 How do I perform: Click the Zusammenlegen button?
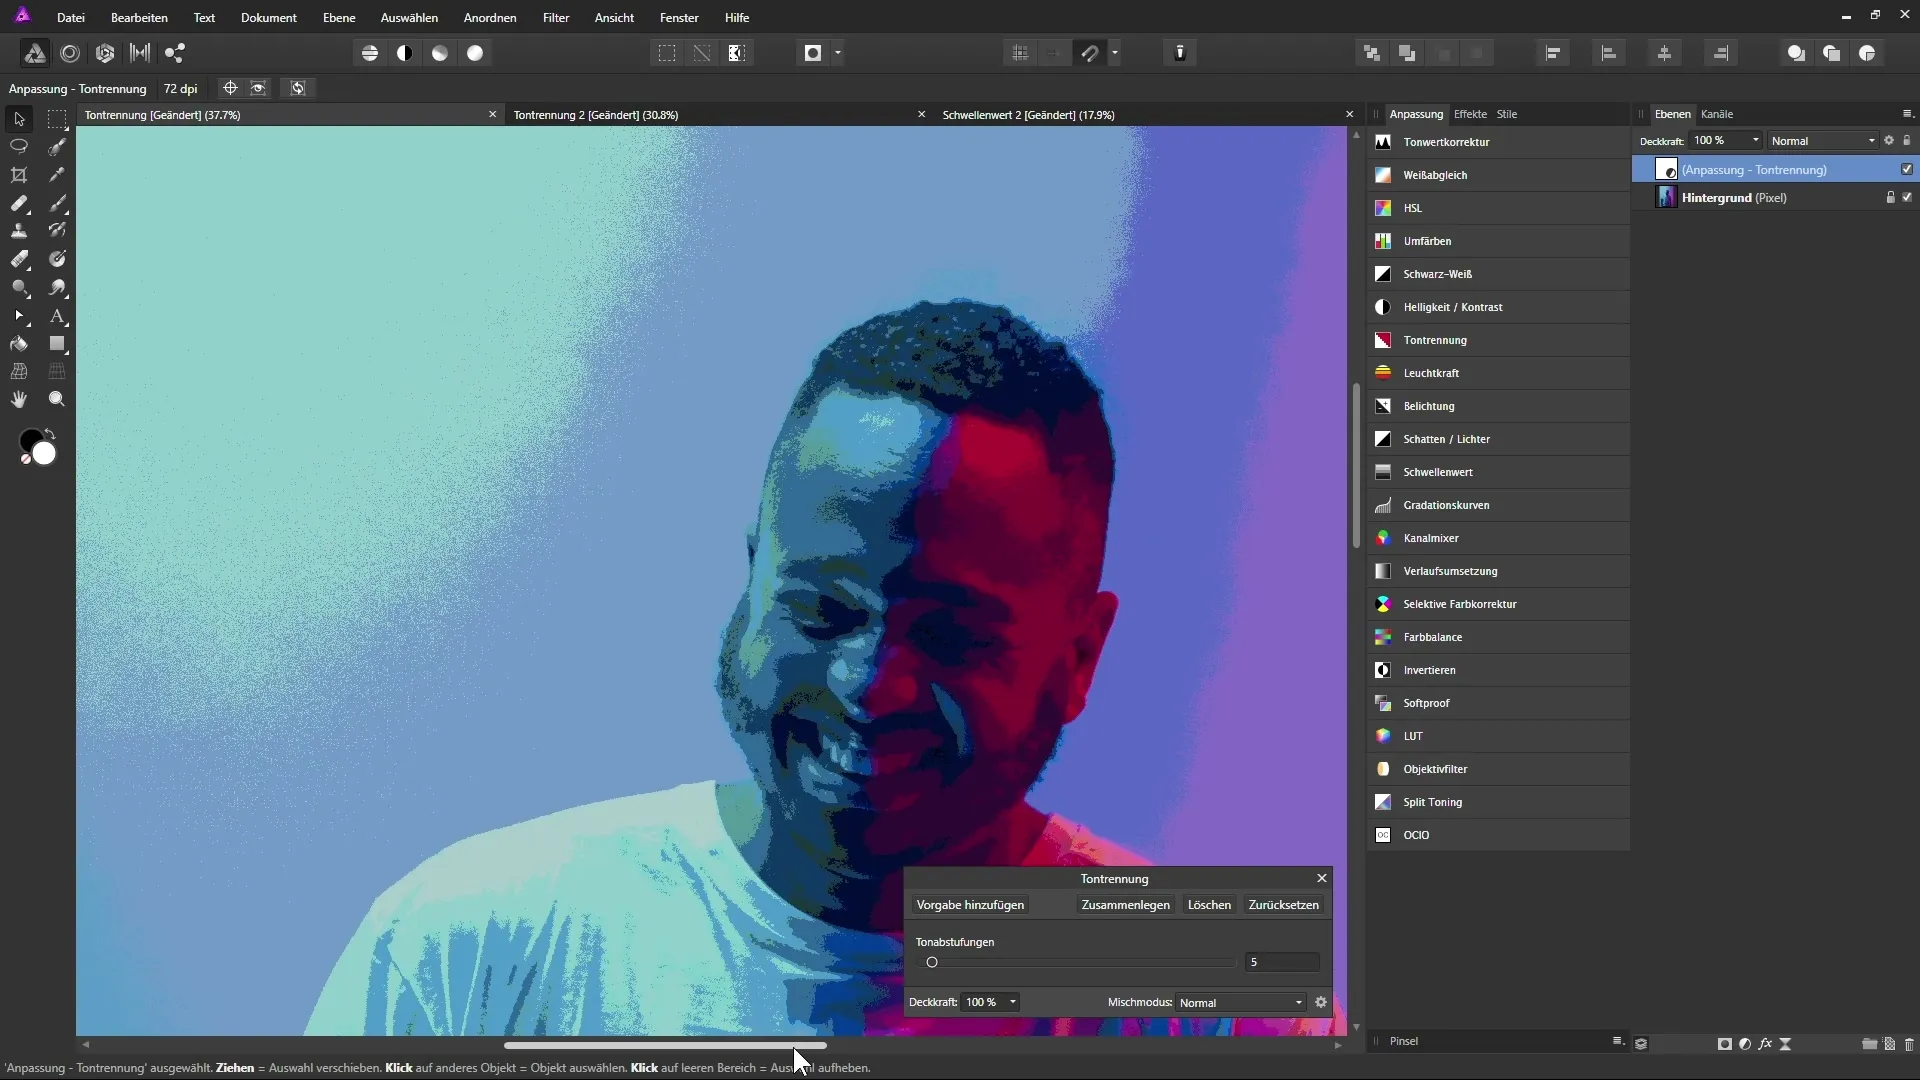point(1125,905)
